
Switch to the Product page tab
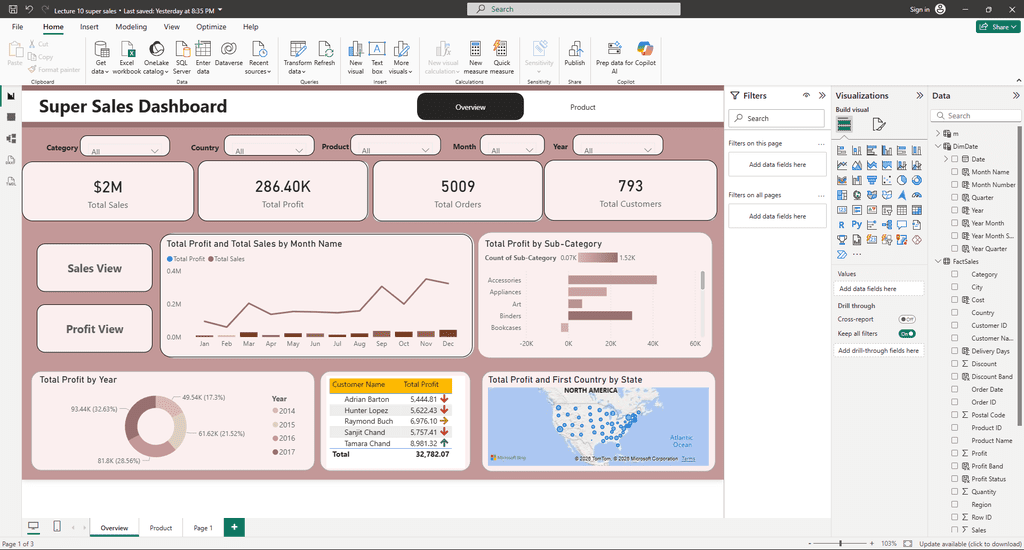(161, 528)
